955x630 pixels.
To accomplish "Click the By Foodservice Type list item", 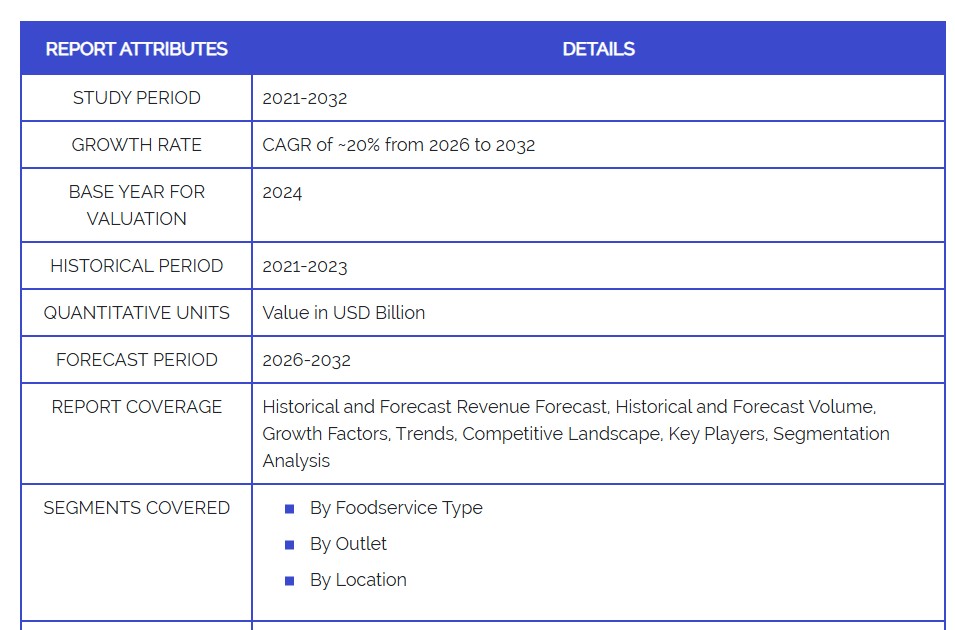I will pos(396,508).
